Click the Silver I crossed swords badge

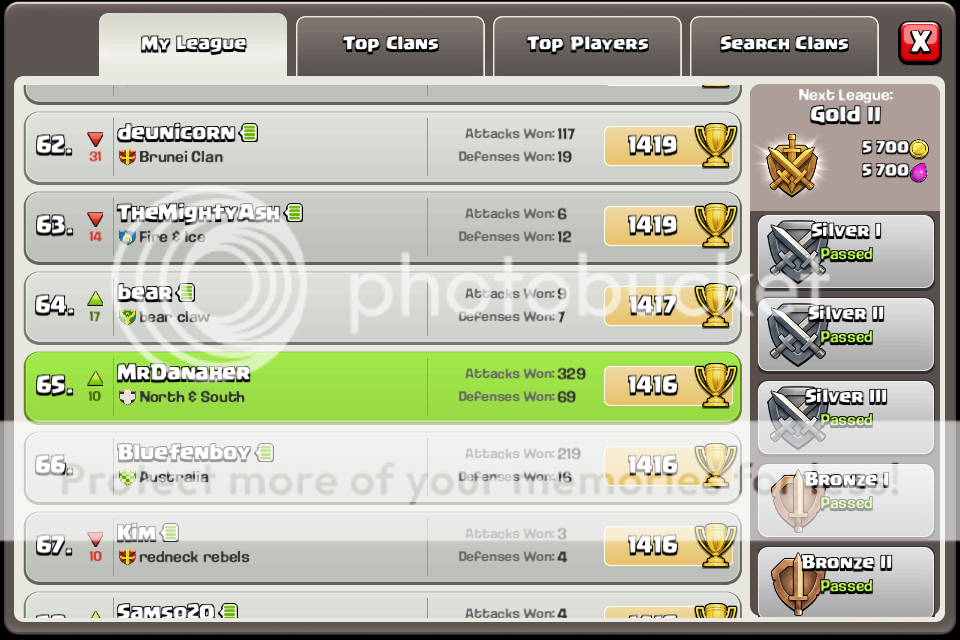click(793, 251)
